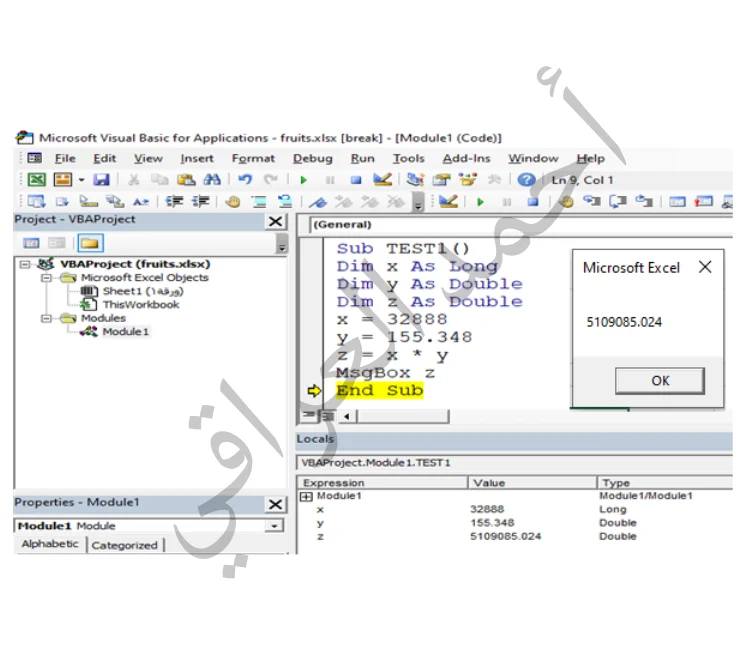Screen dimensions: 751x664
Task: Open the File menu
Action: 65,159
